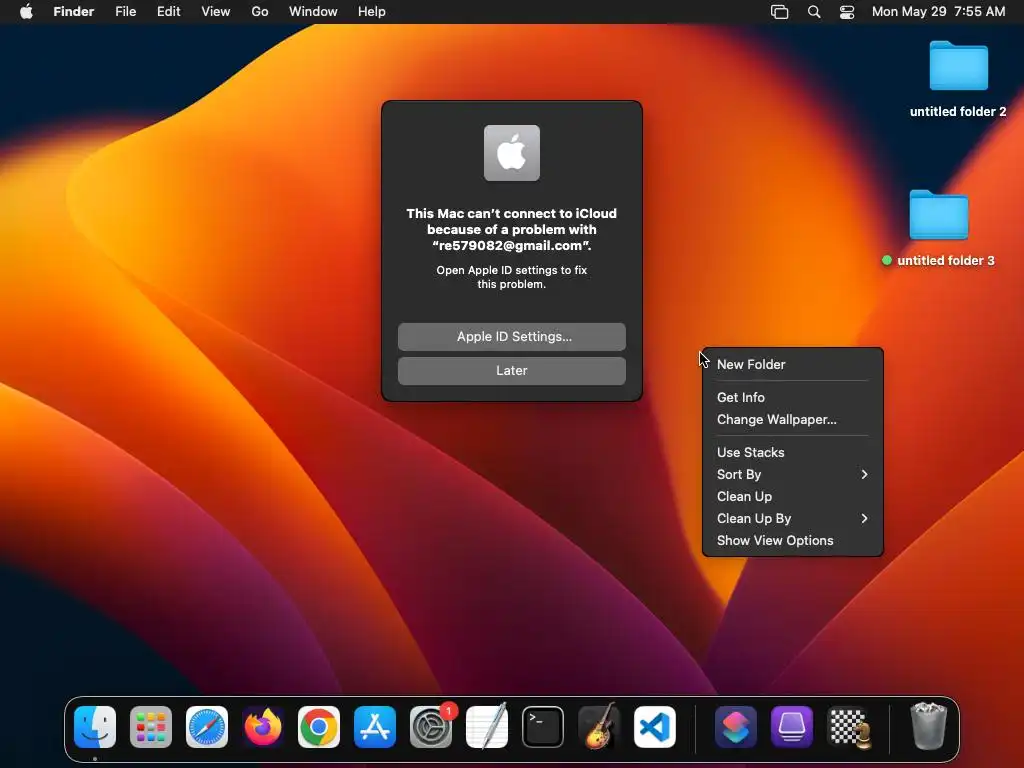
Task: Open Safari in the Dock
Action: pos(207,727)
